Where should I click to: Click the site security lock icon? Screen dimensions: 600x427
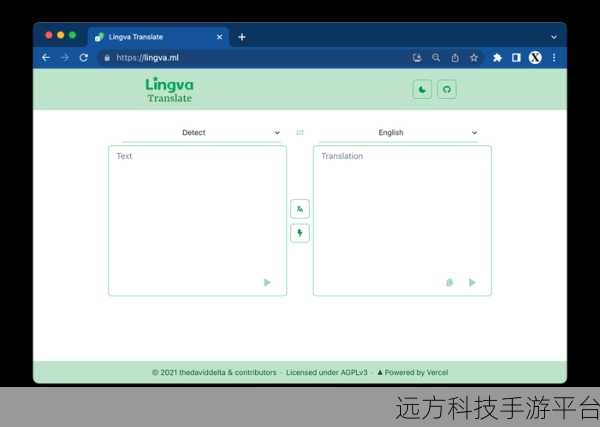(107, 58)
